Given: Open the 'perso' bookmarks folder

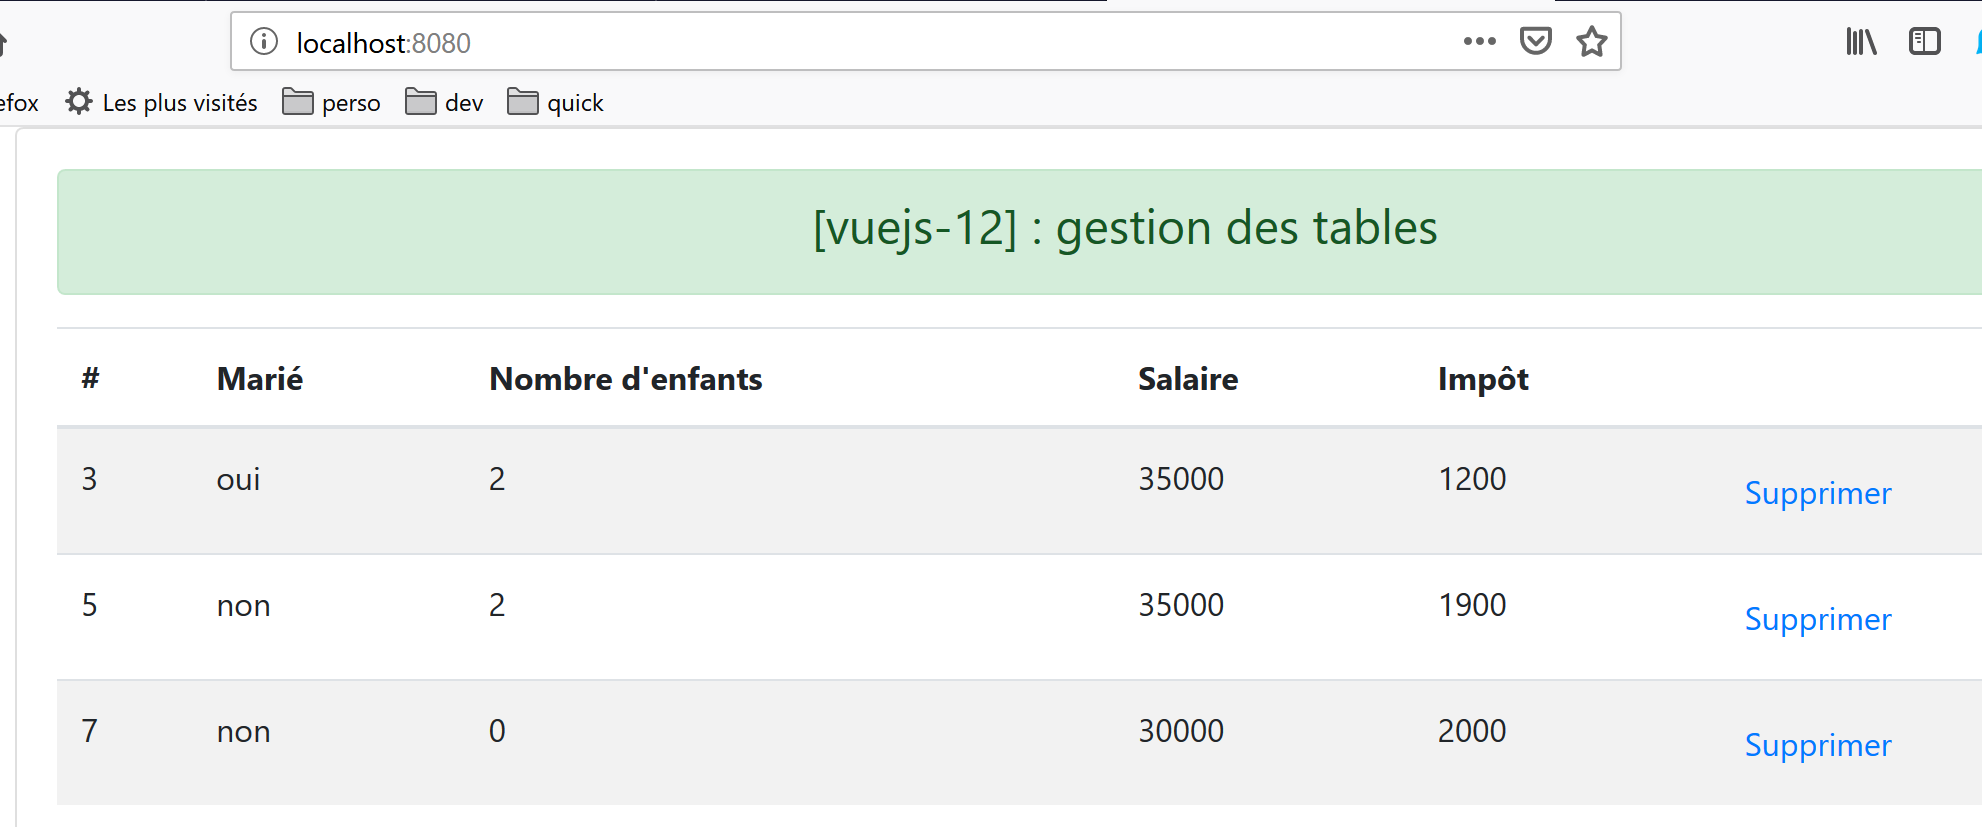Looking at the screenshot, I should point(331,103).
